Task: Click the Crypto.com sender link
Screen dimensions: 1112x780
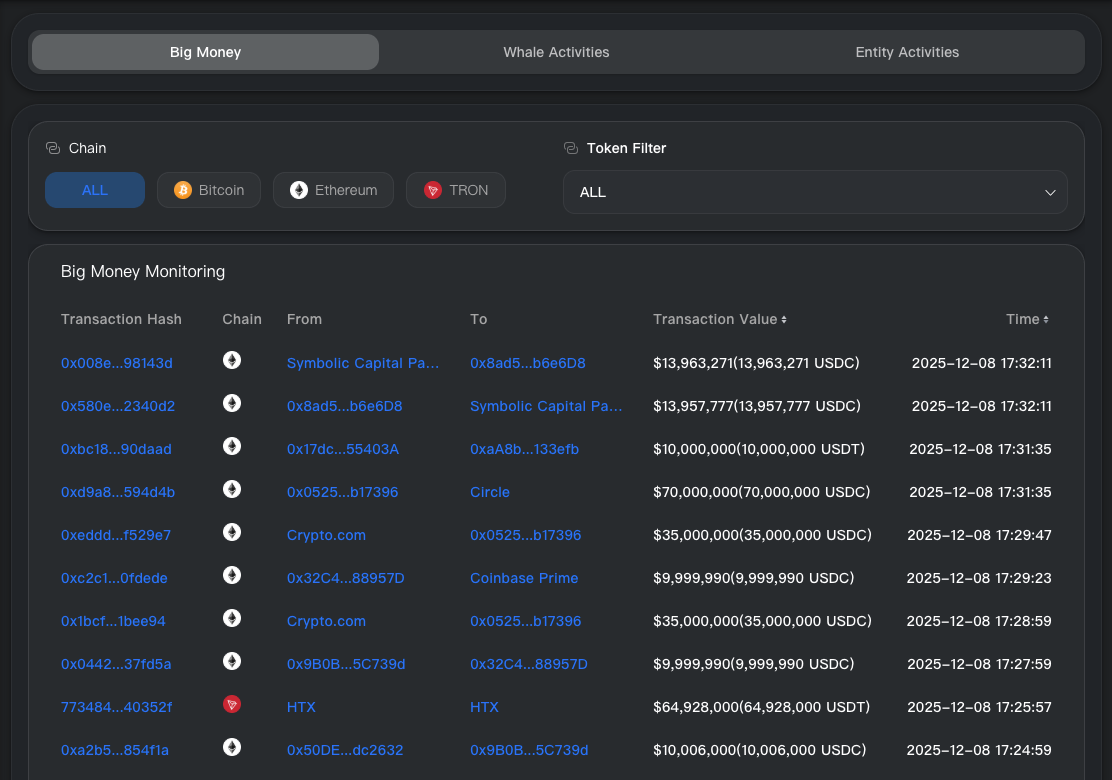Action: point(326,535)
